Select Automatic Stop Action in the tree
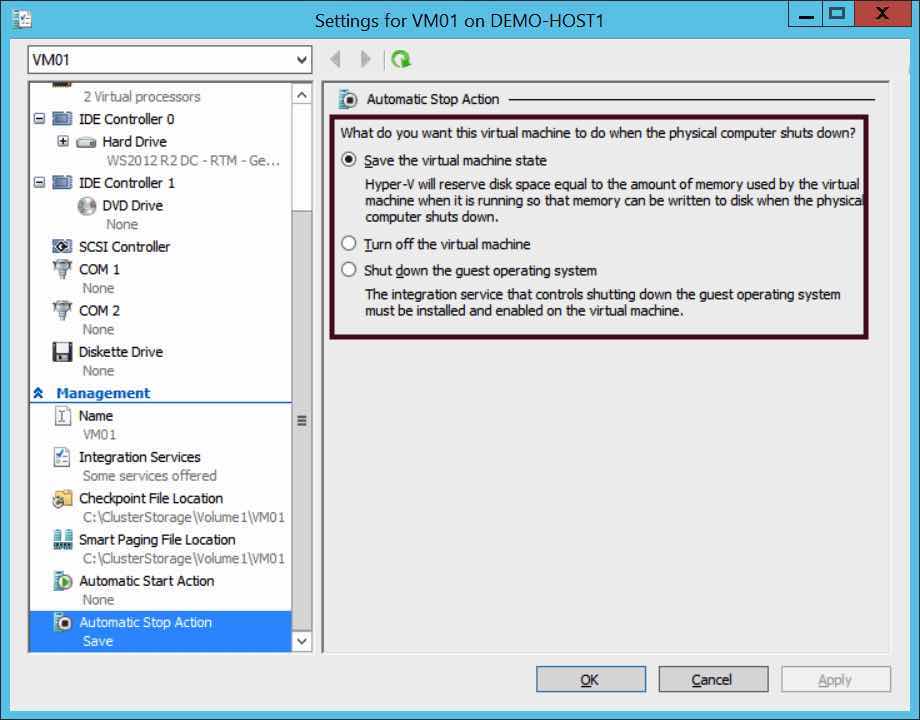The height and width of the screenshot is (720, 920). tap(160, 631)
